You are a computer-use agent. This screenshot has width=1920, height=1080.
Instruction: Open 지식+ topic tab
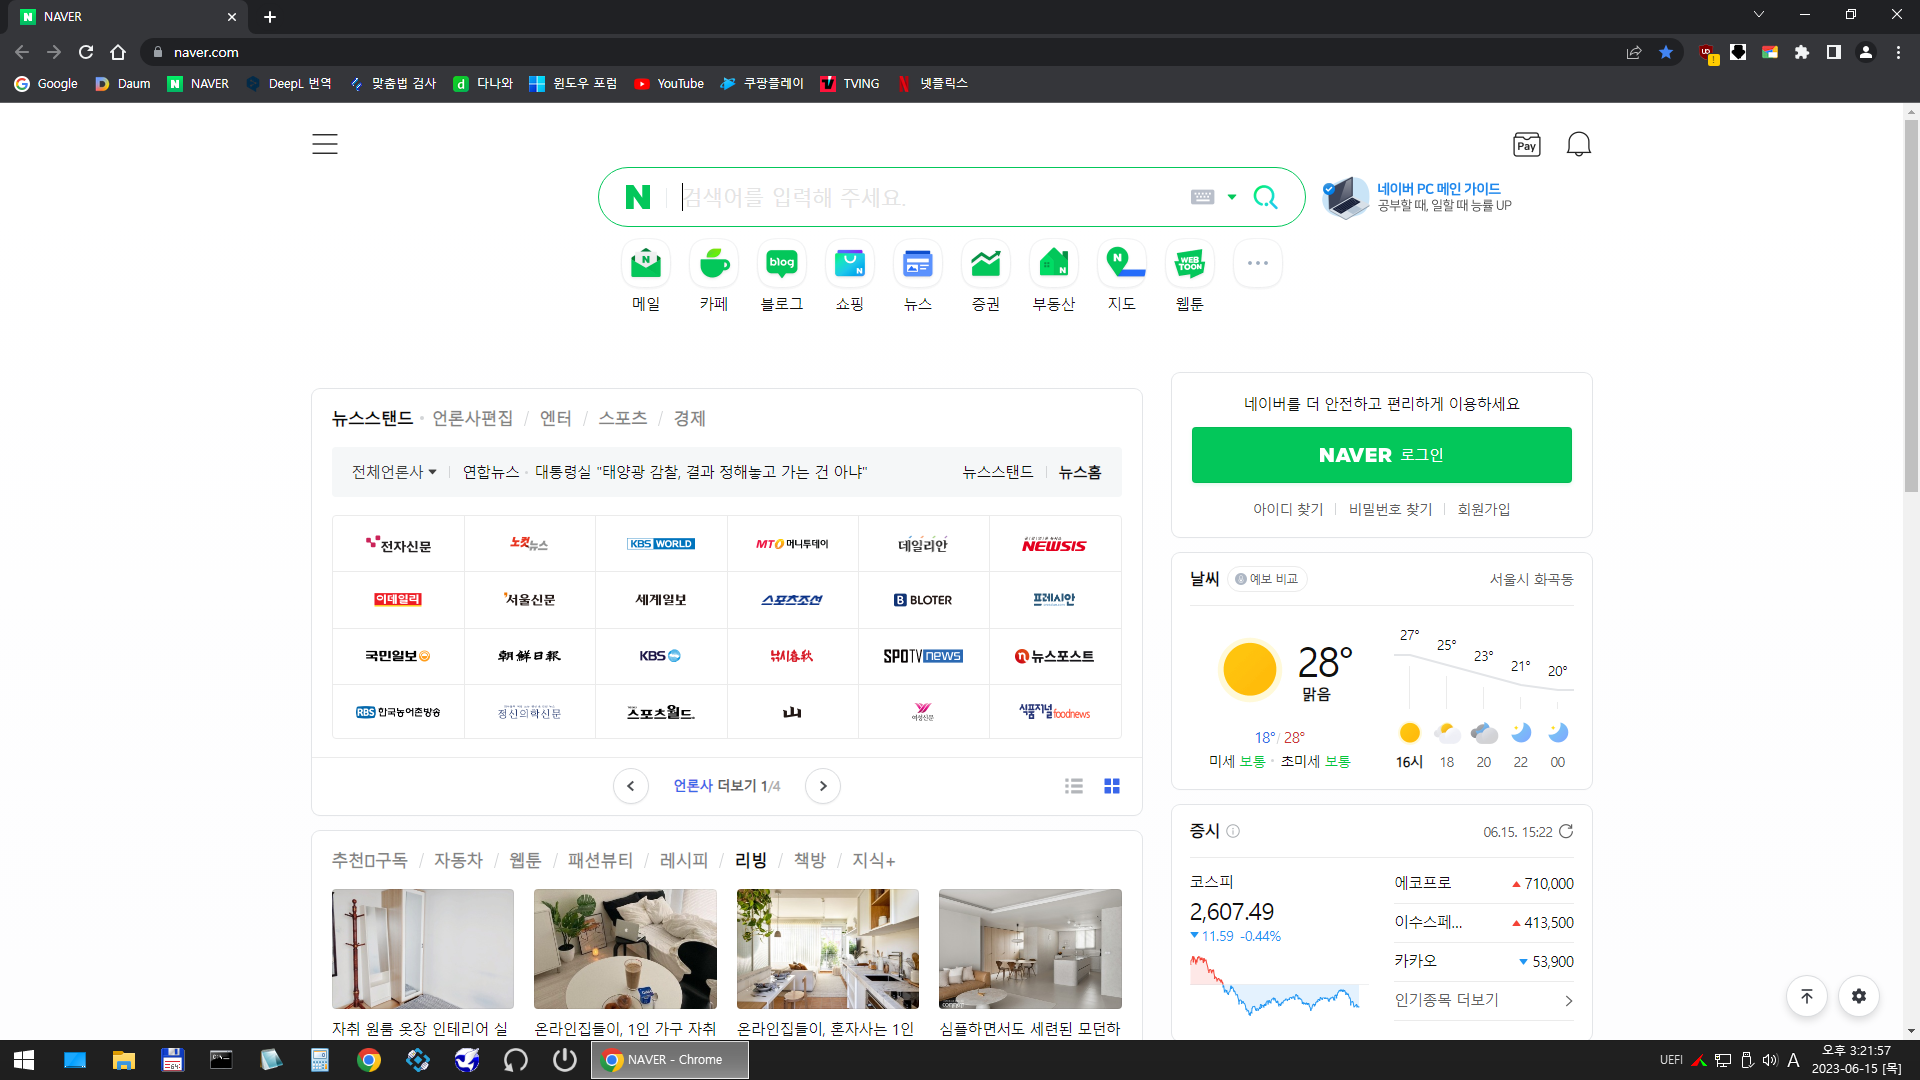pyautogui.click(x=873, y=860)
